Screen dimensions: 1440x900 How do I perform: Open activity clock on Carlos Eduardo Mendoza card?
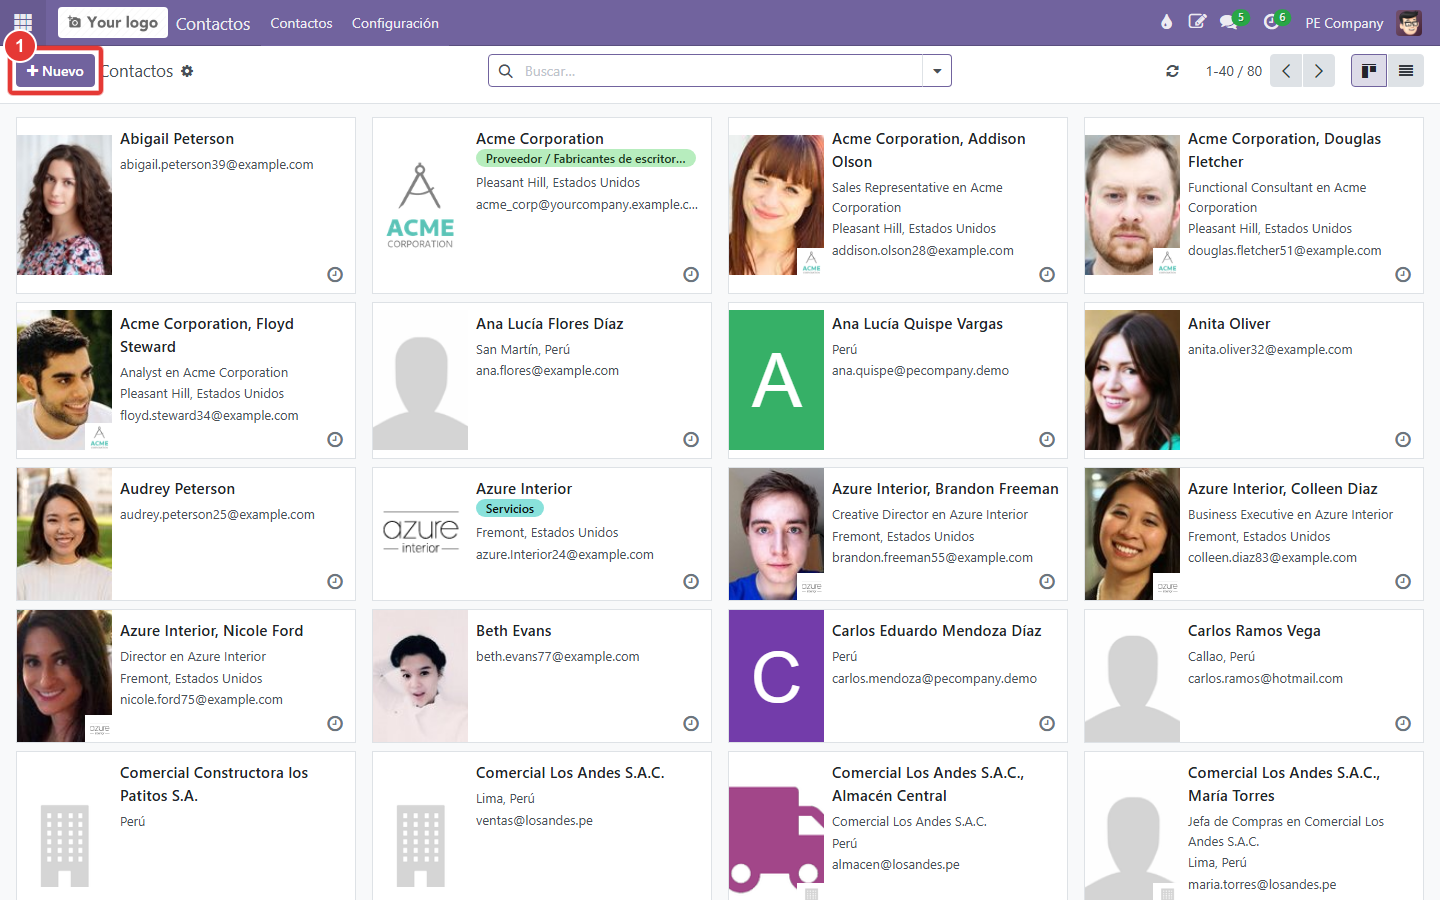(x=1047, y=723)
